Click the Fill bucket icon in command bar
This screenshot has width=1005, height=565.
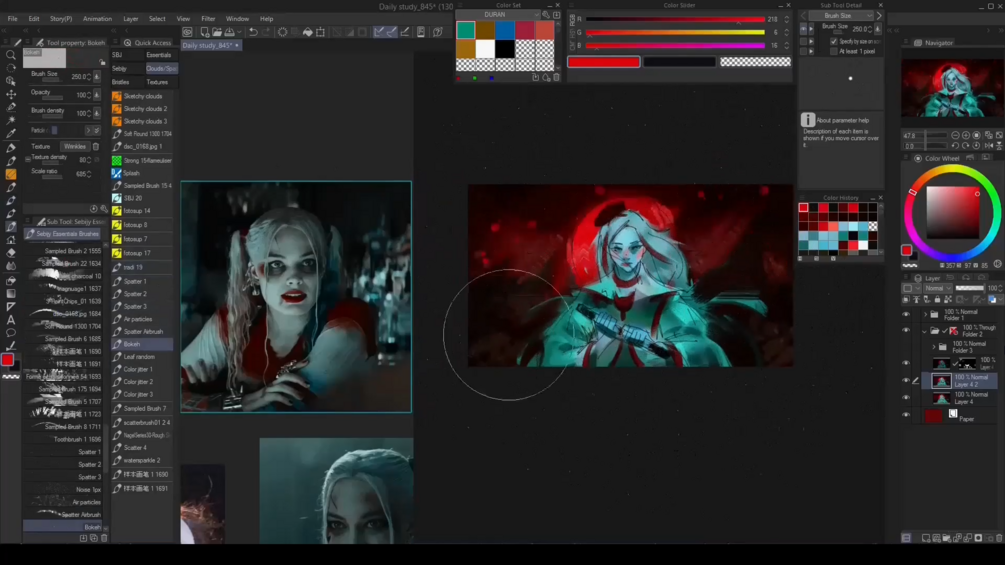coord(308,32)
